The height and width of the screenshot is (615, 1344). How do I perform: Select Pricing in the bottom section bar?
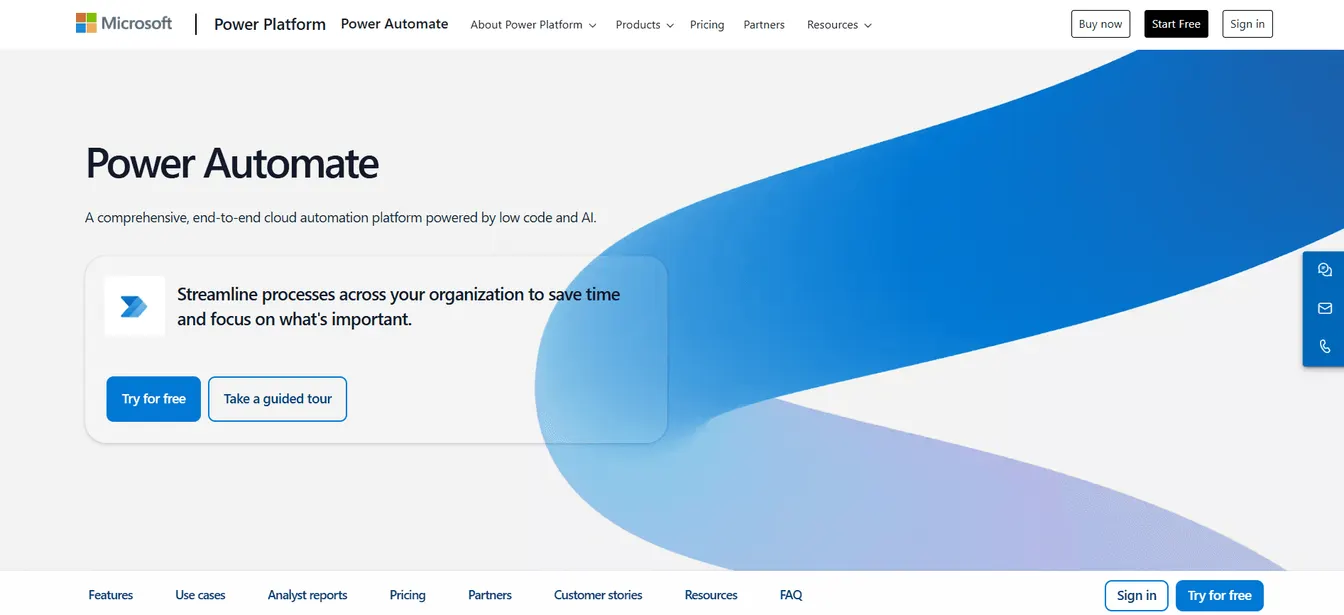pyautogui.click(x=408, y=595)
